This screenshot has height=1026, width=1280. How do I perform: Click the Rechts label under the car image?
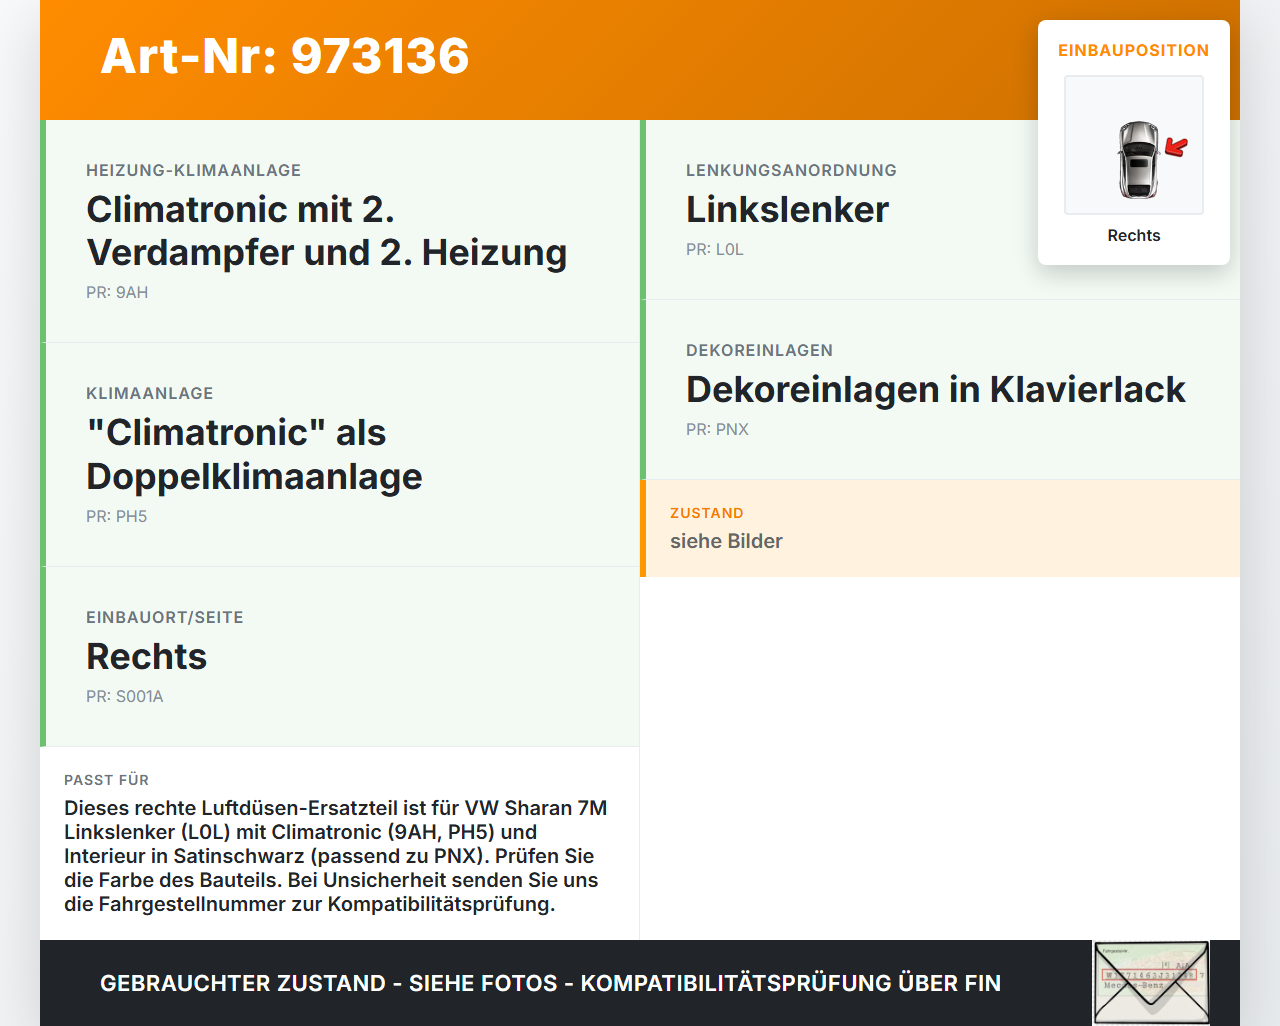1133,235
